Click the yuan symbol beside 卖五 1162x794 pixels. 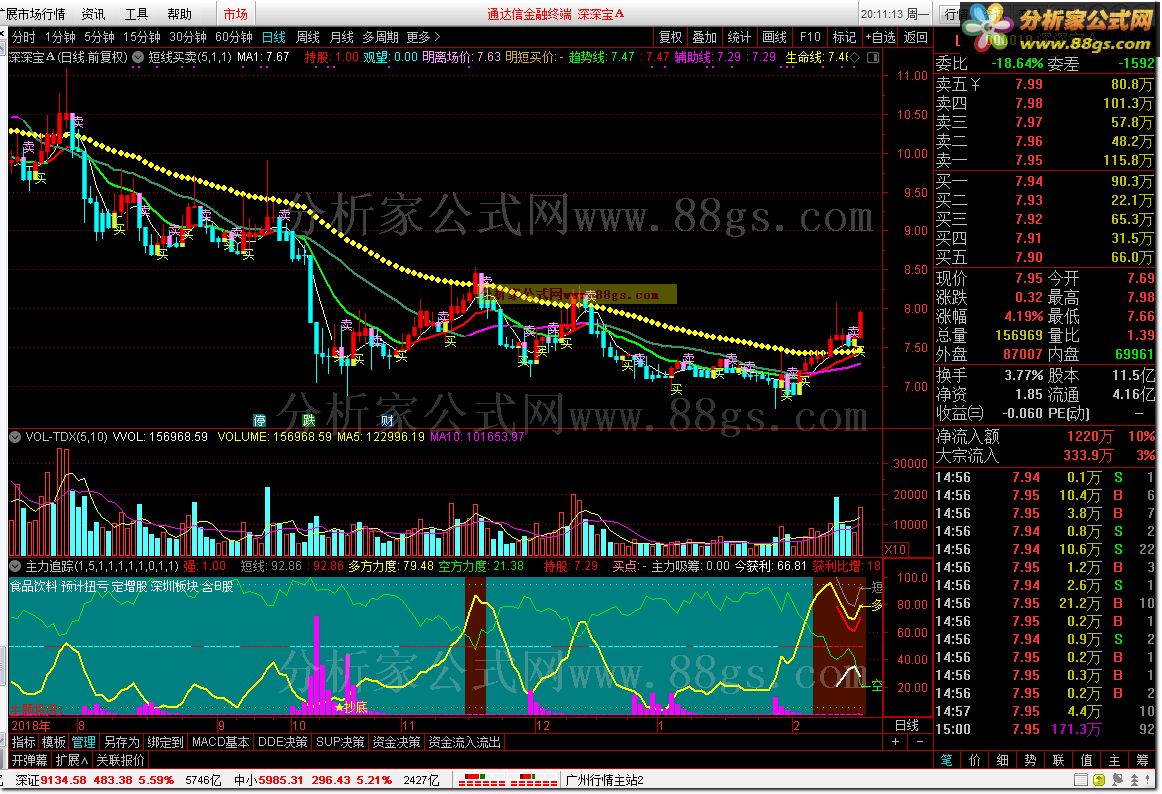coord(975,85)
